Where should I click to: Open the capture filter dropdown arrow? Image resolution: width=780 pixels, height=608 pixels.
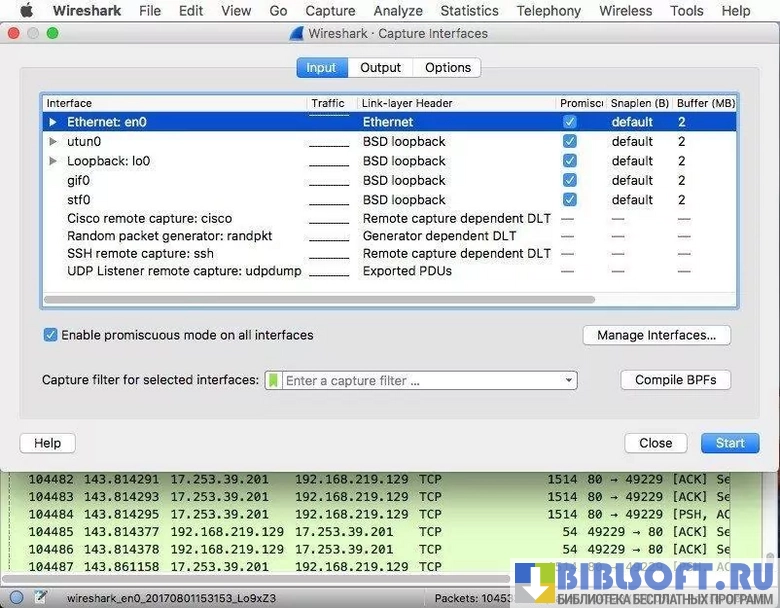(x=569, y=381)
